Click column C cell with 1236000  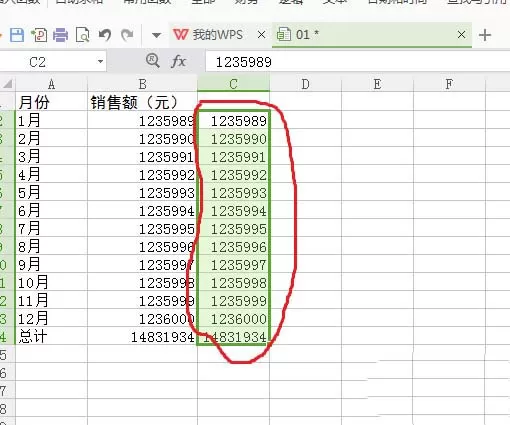[x=233, y=318]
